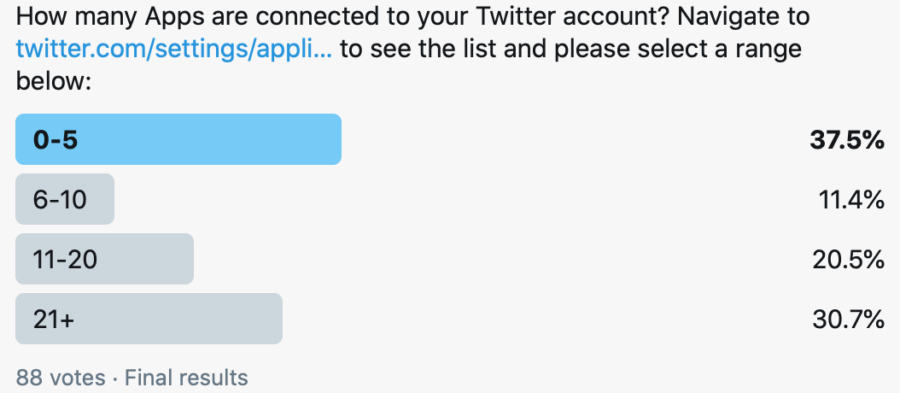Choose the 6-10 poll option bar
The width and height of the screenshot is (900, 393).
(65, 199)
